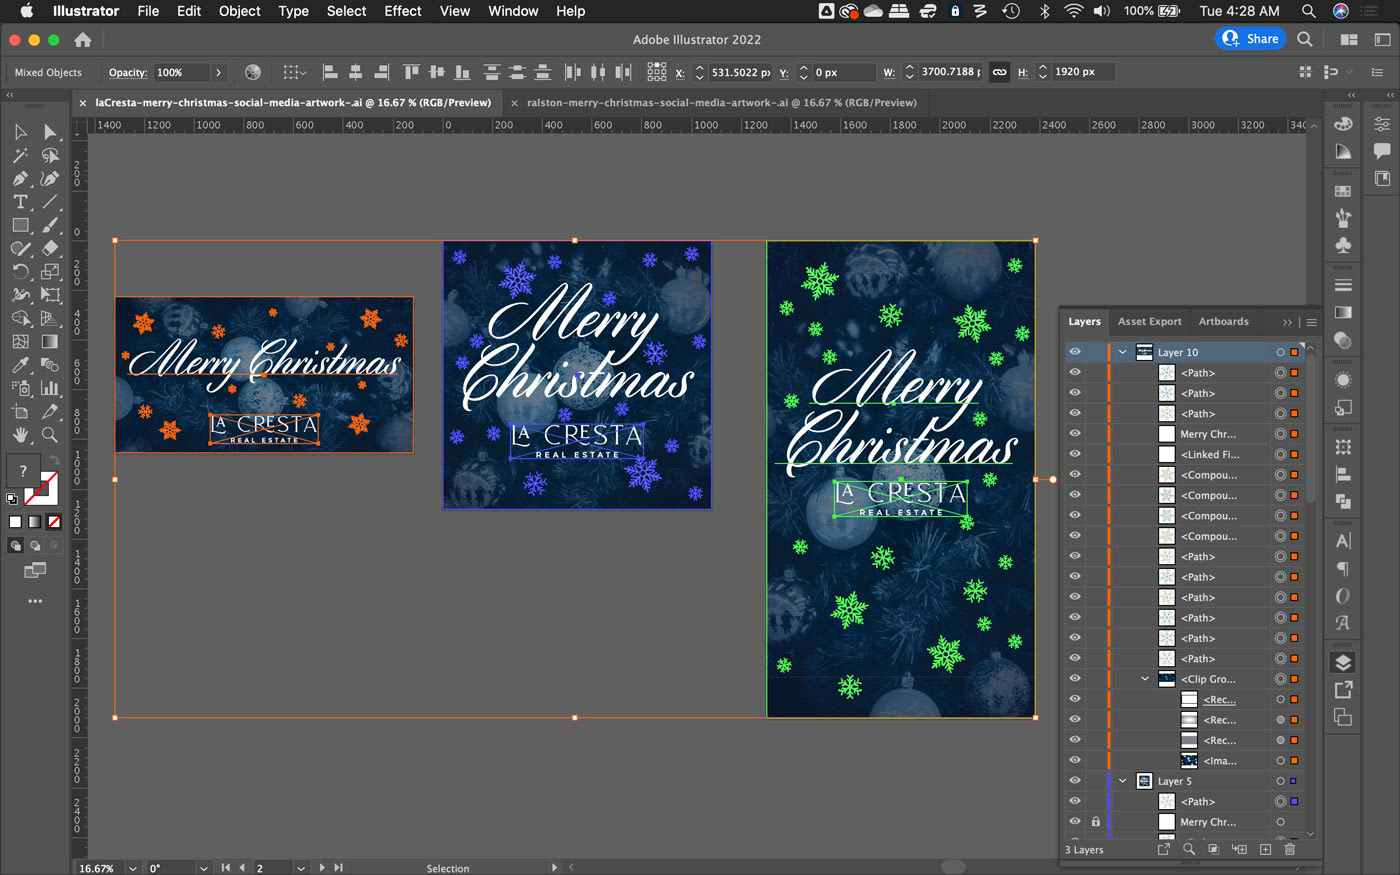Click the Arrange Documents button

pos(1349,39)
